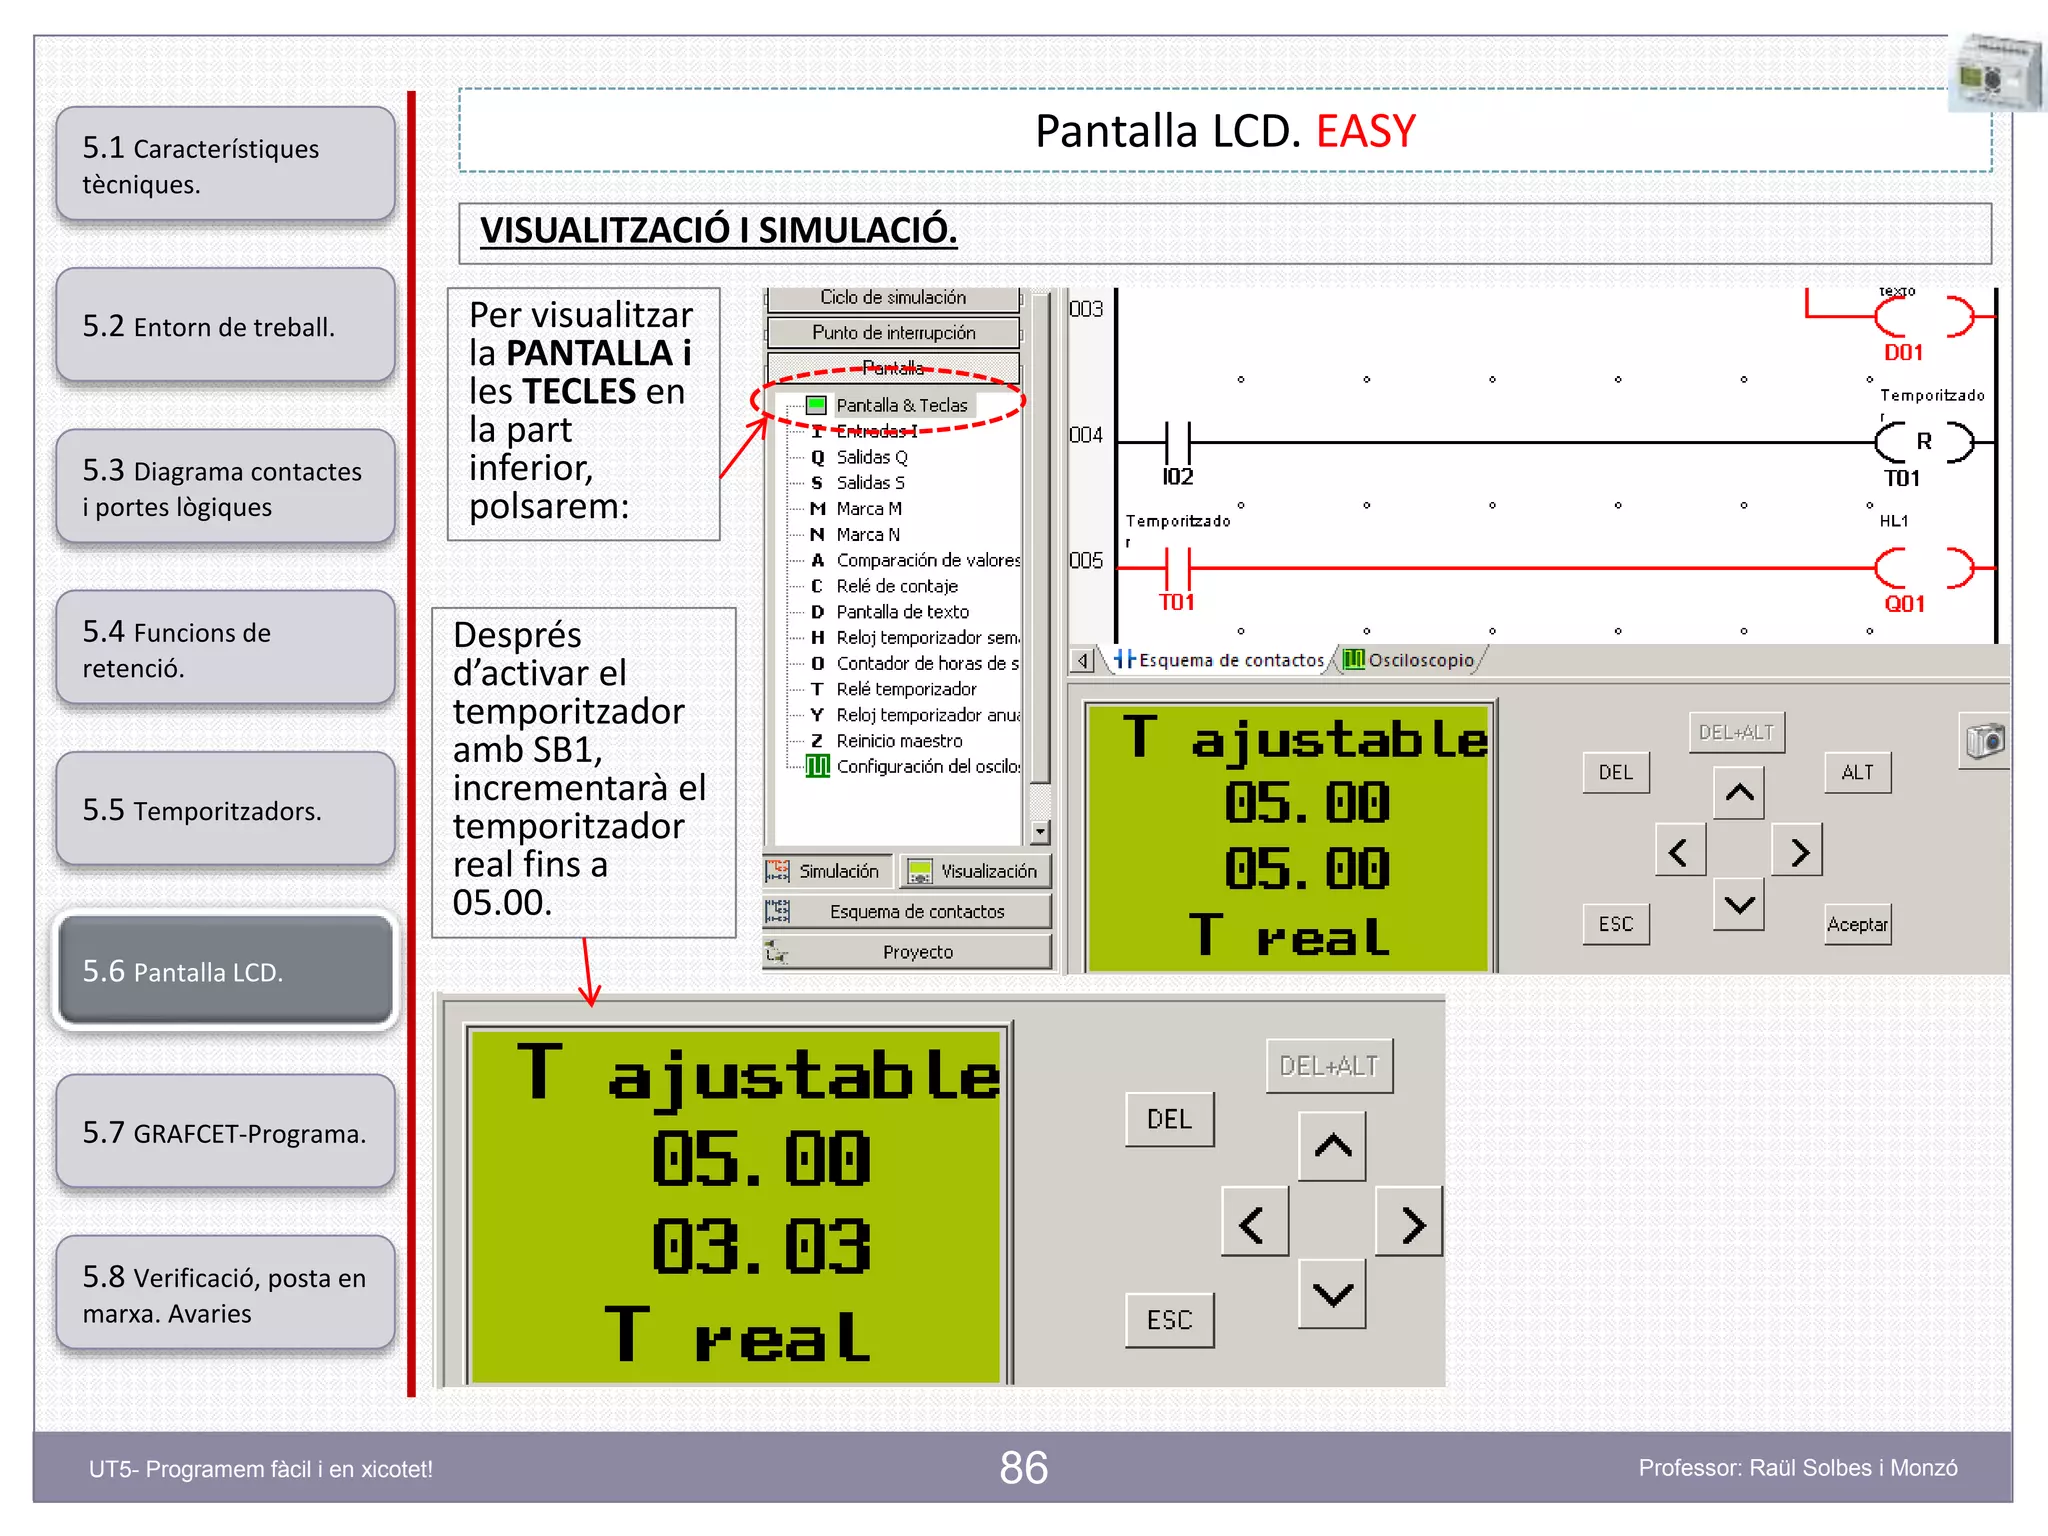Screen dimensions: 2048x1536
Task: Open Configuración del osciloscopio entry
Action: (x=927, y=767)
